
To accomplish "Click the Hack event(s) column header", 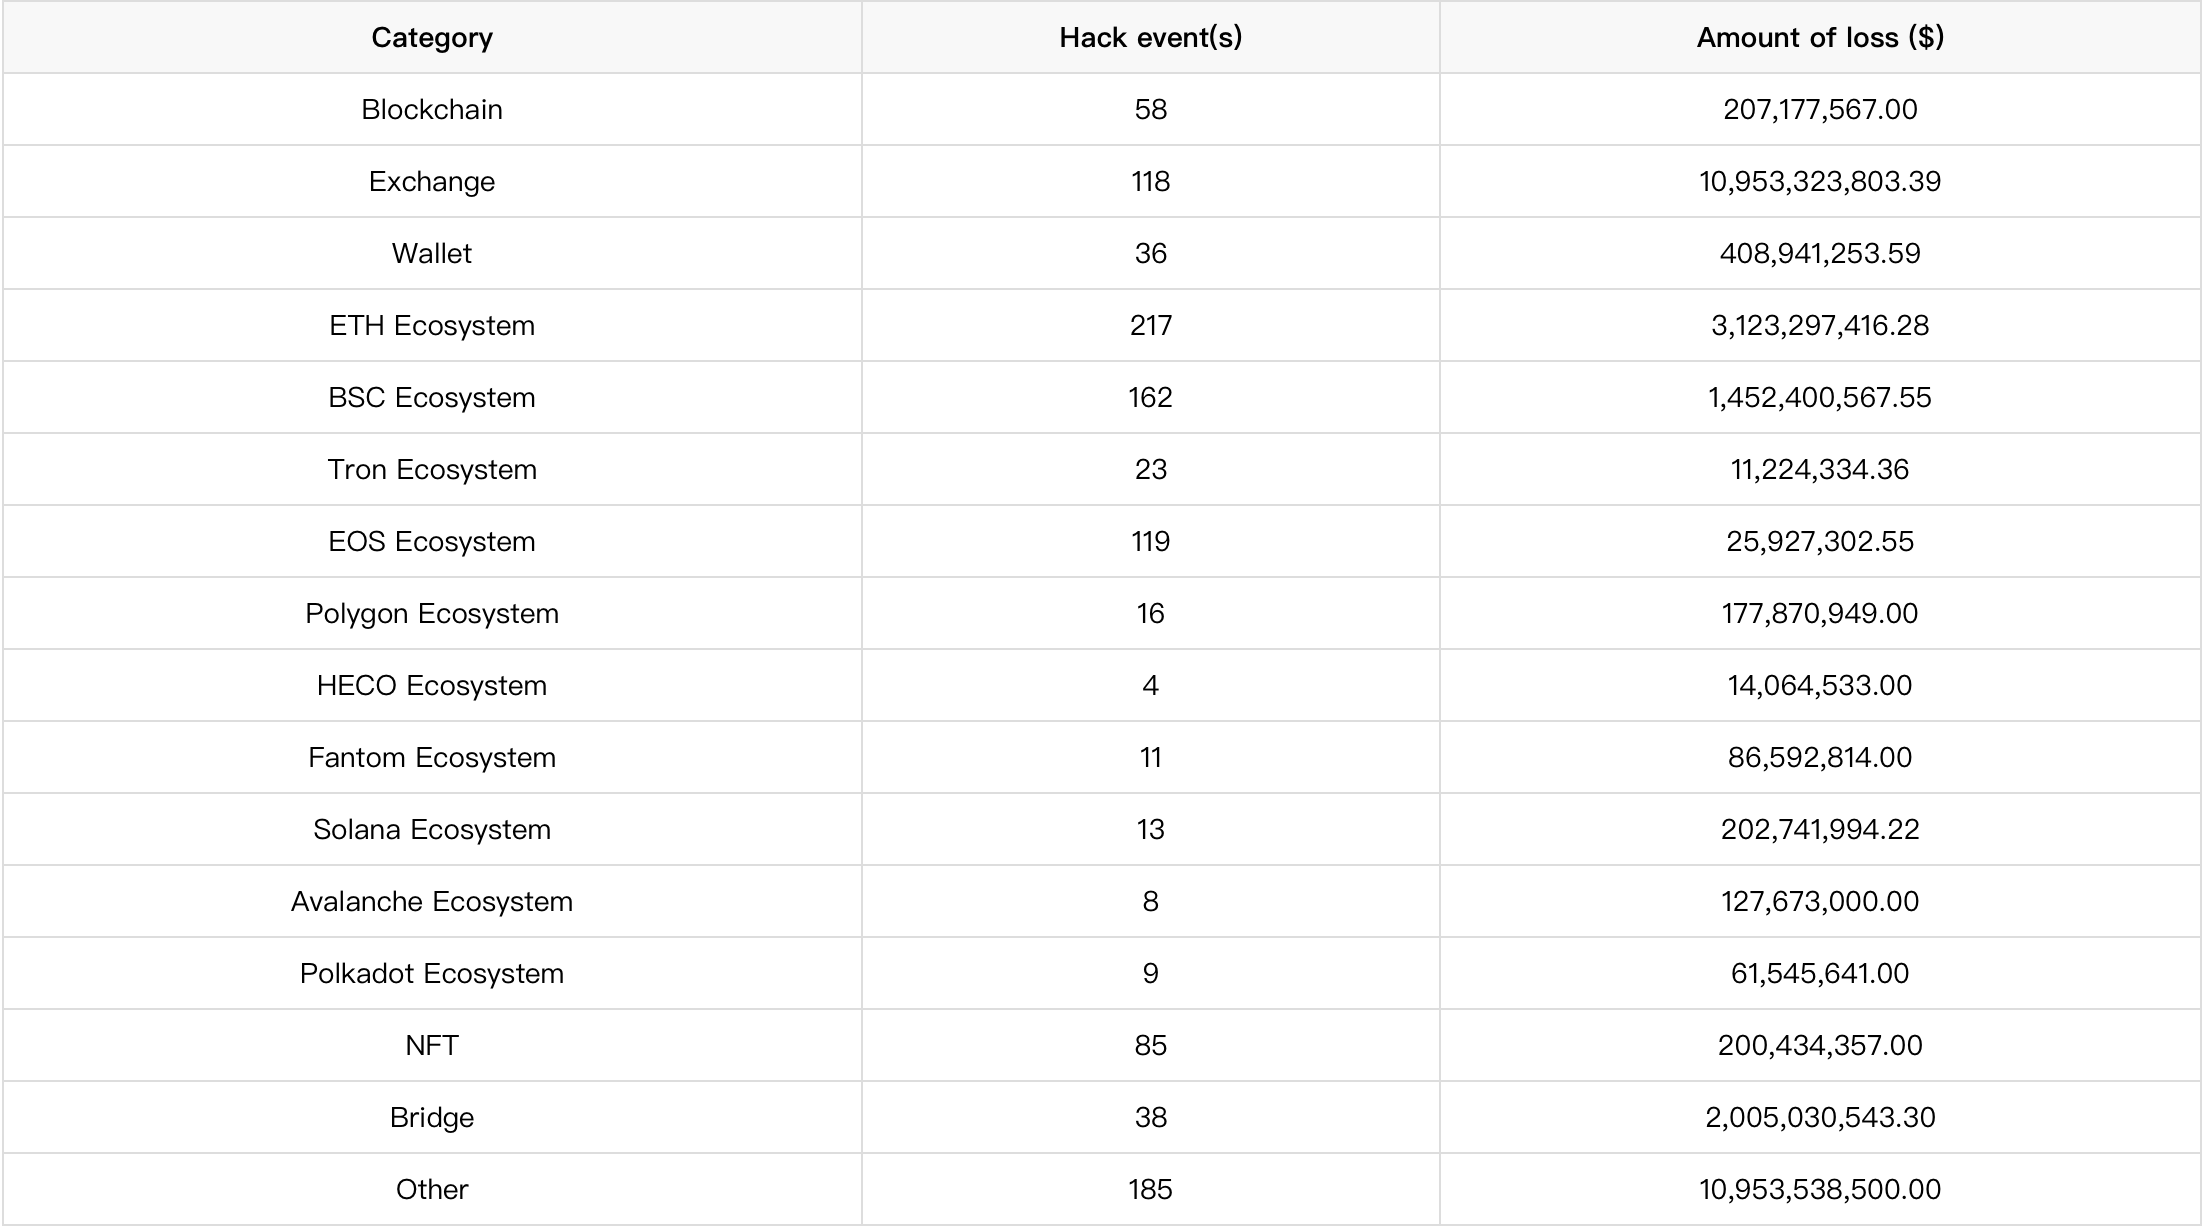I will pos(1151,38).
